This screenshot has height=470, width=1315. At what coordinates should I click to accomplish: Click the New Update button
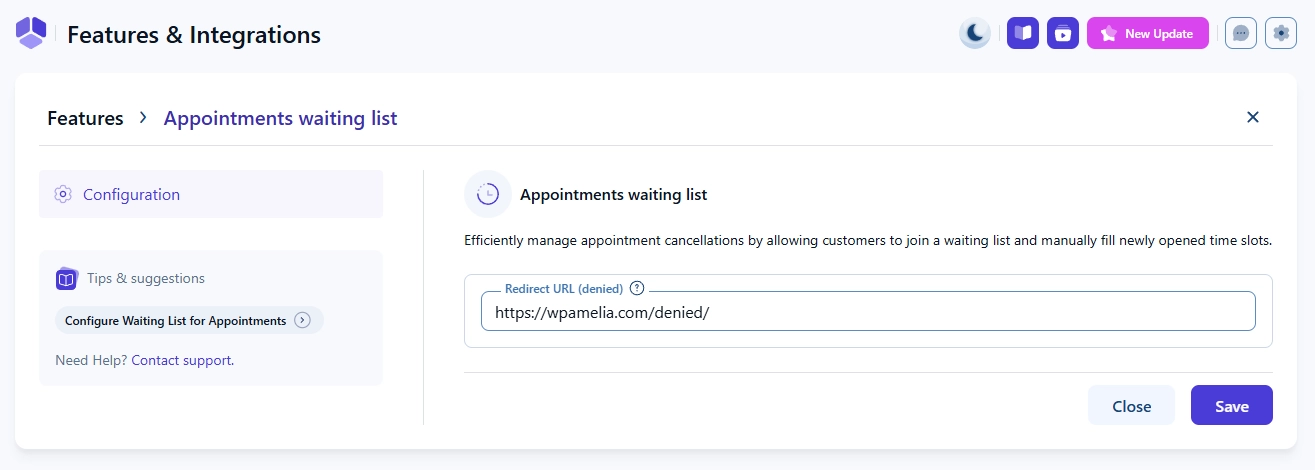click(x=1147, y=33)
